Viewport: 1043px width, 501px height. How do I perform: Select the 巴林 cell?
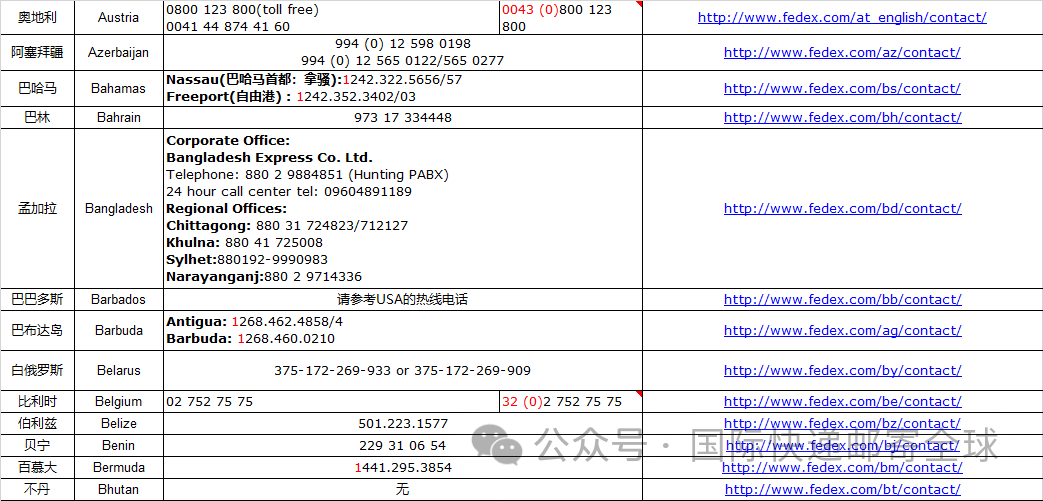pos(37,118)
